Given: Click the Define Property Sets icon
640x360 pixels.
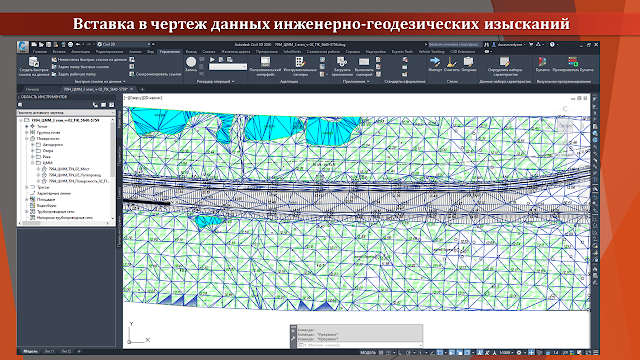Looking at the screenshot, I should tap(505, 62).
